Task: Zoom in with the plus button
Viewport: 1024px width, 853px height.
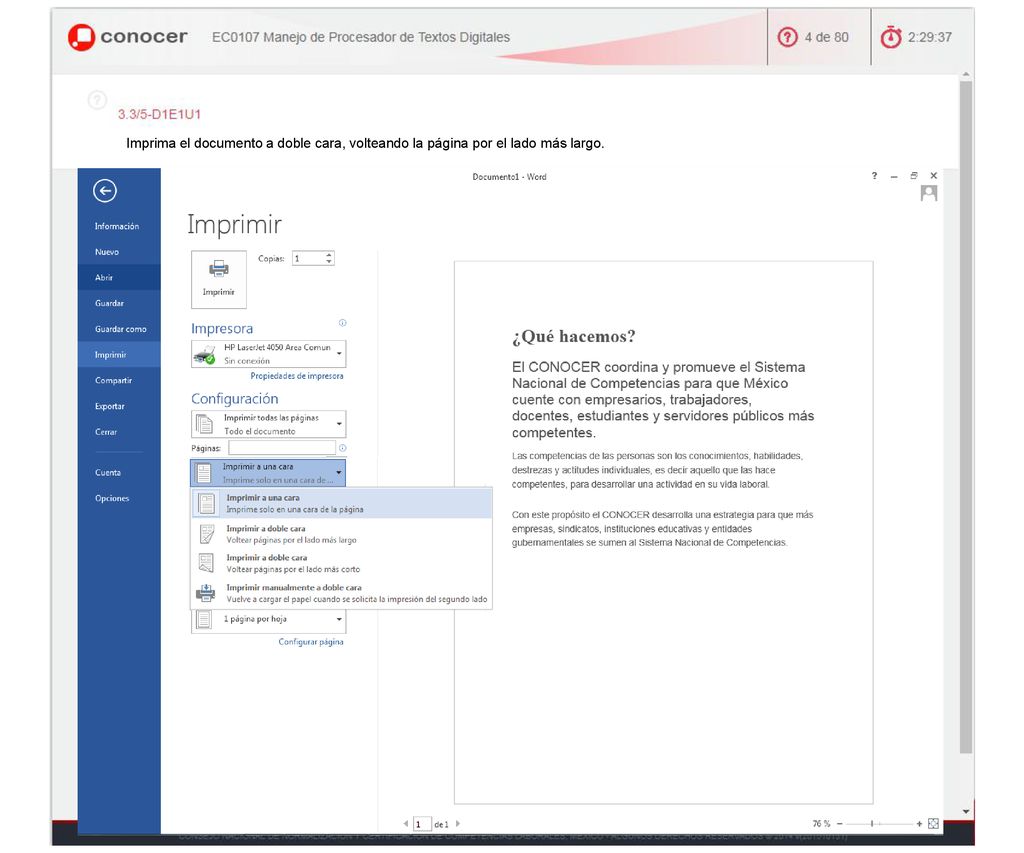Action: (919, 824)
